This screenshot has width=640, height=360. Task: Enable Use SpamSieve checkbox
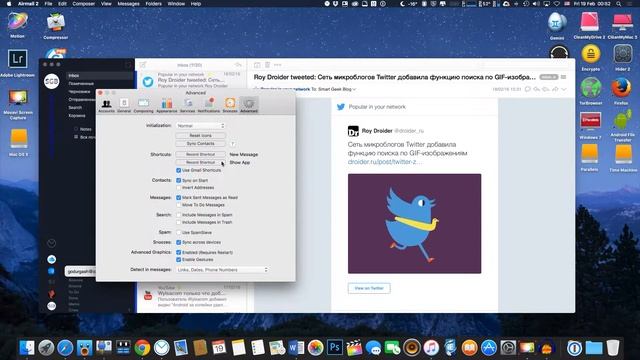coord(178,232)
